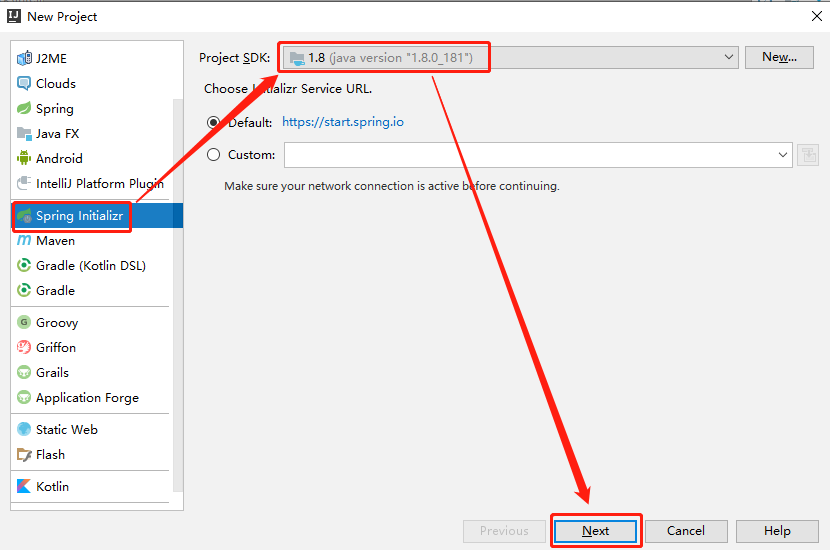Click the Project SDK label

[x=234, y=58]
